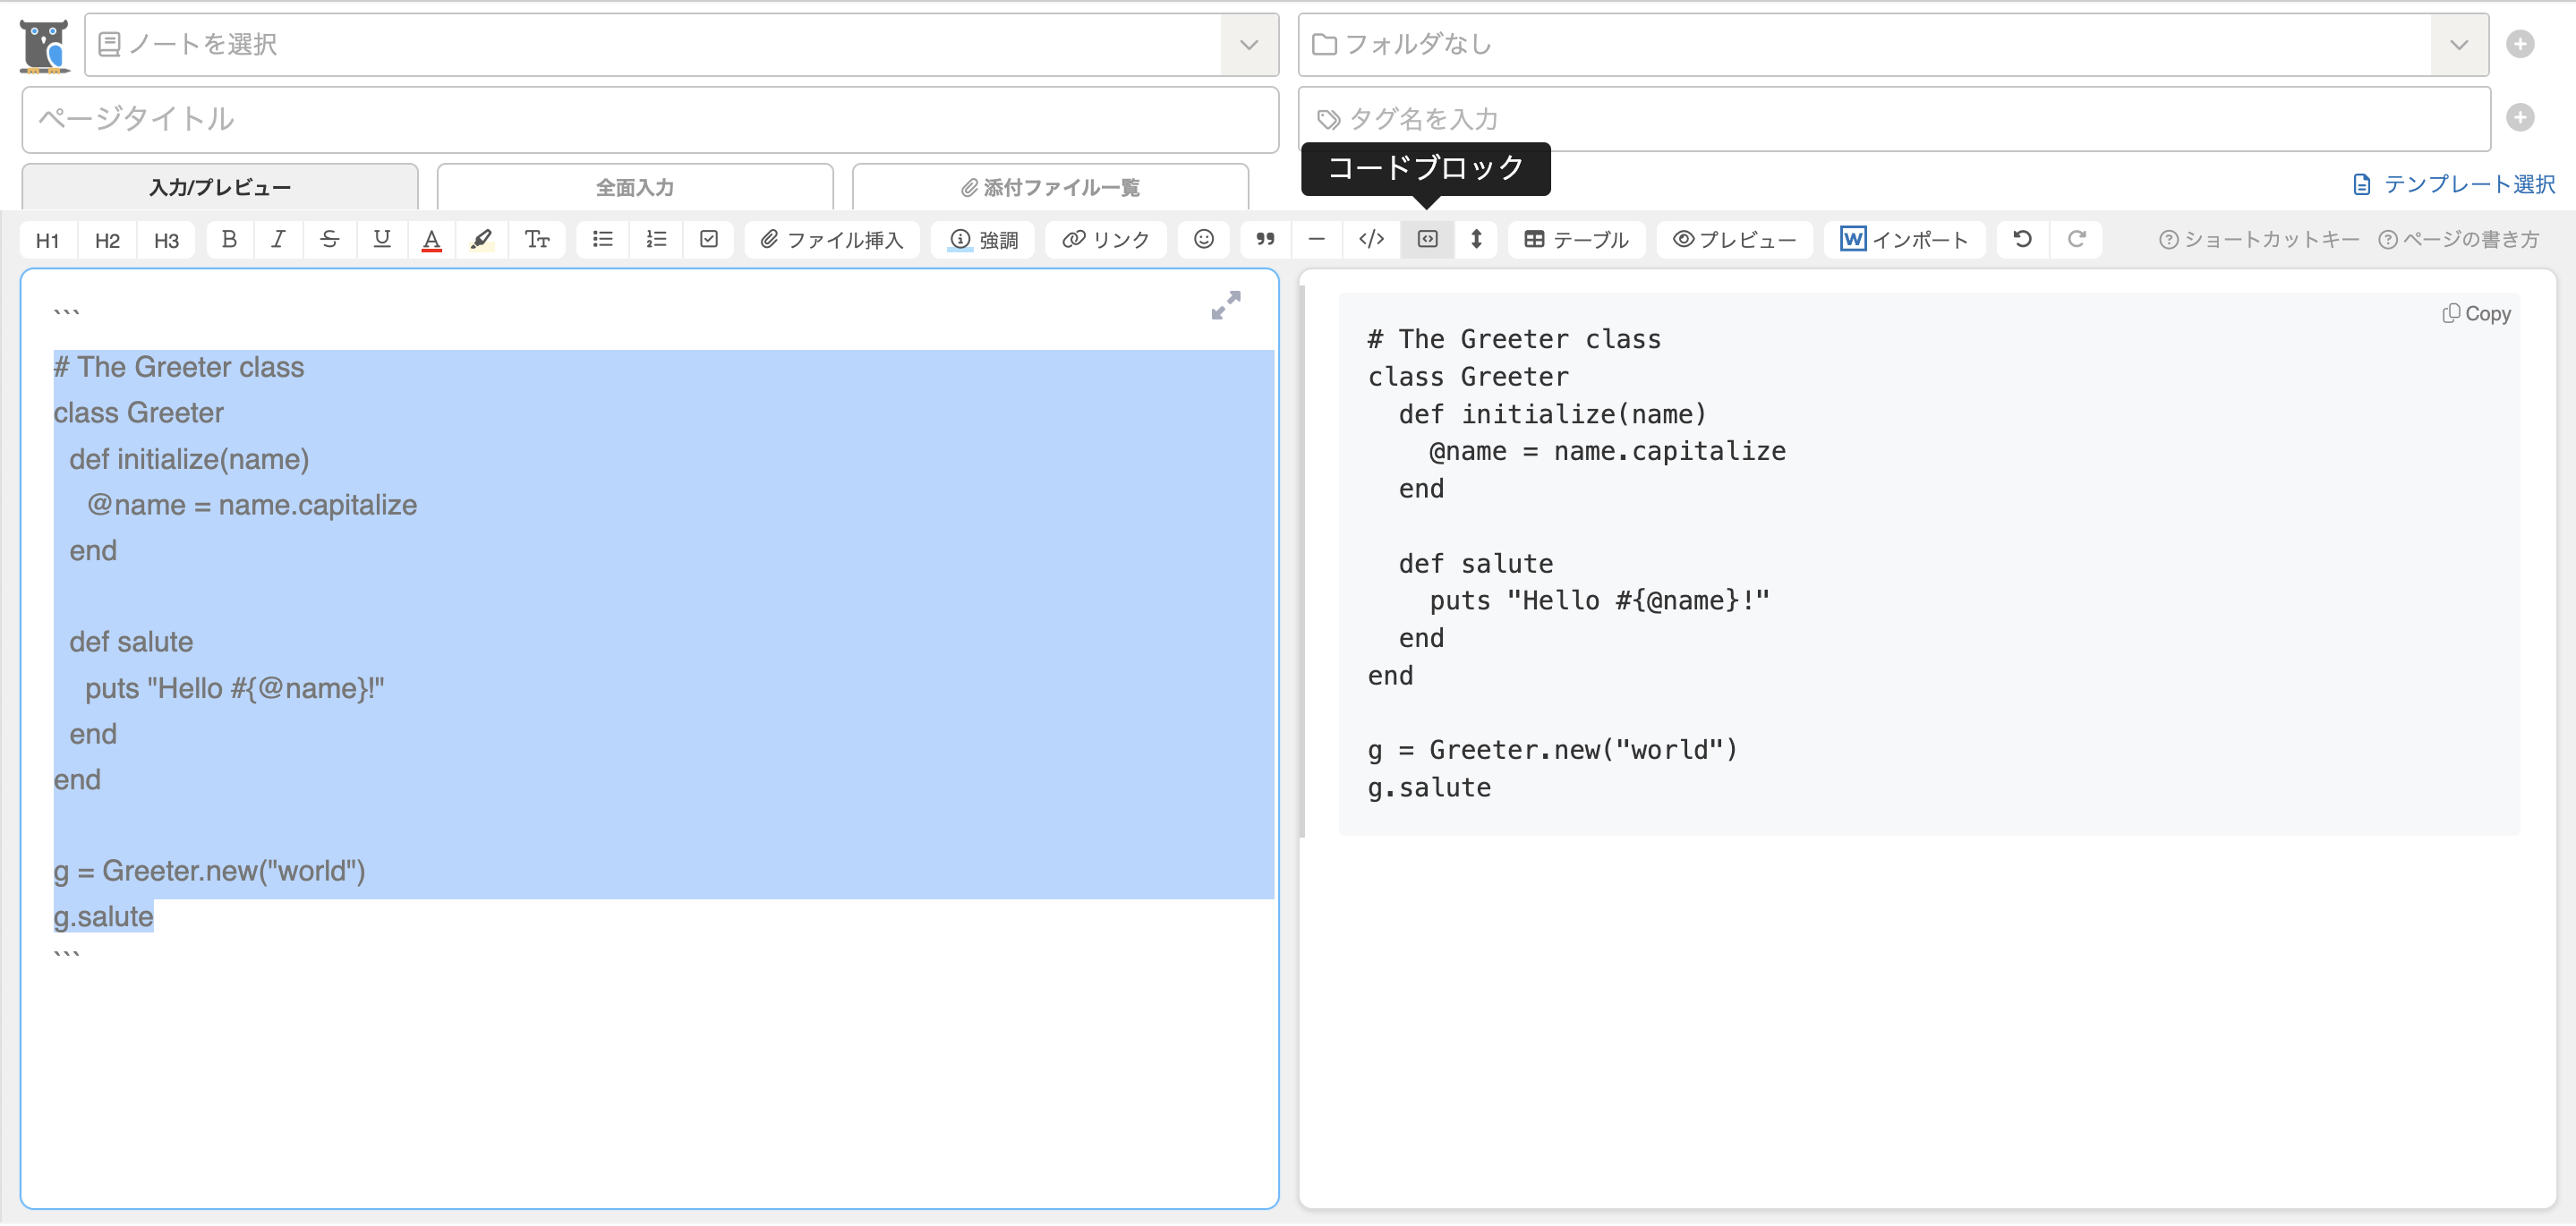
Task: Insert a blockquote
Action: point(1264,239)
